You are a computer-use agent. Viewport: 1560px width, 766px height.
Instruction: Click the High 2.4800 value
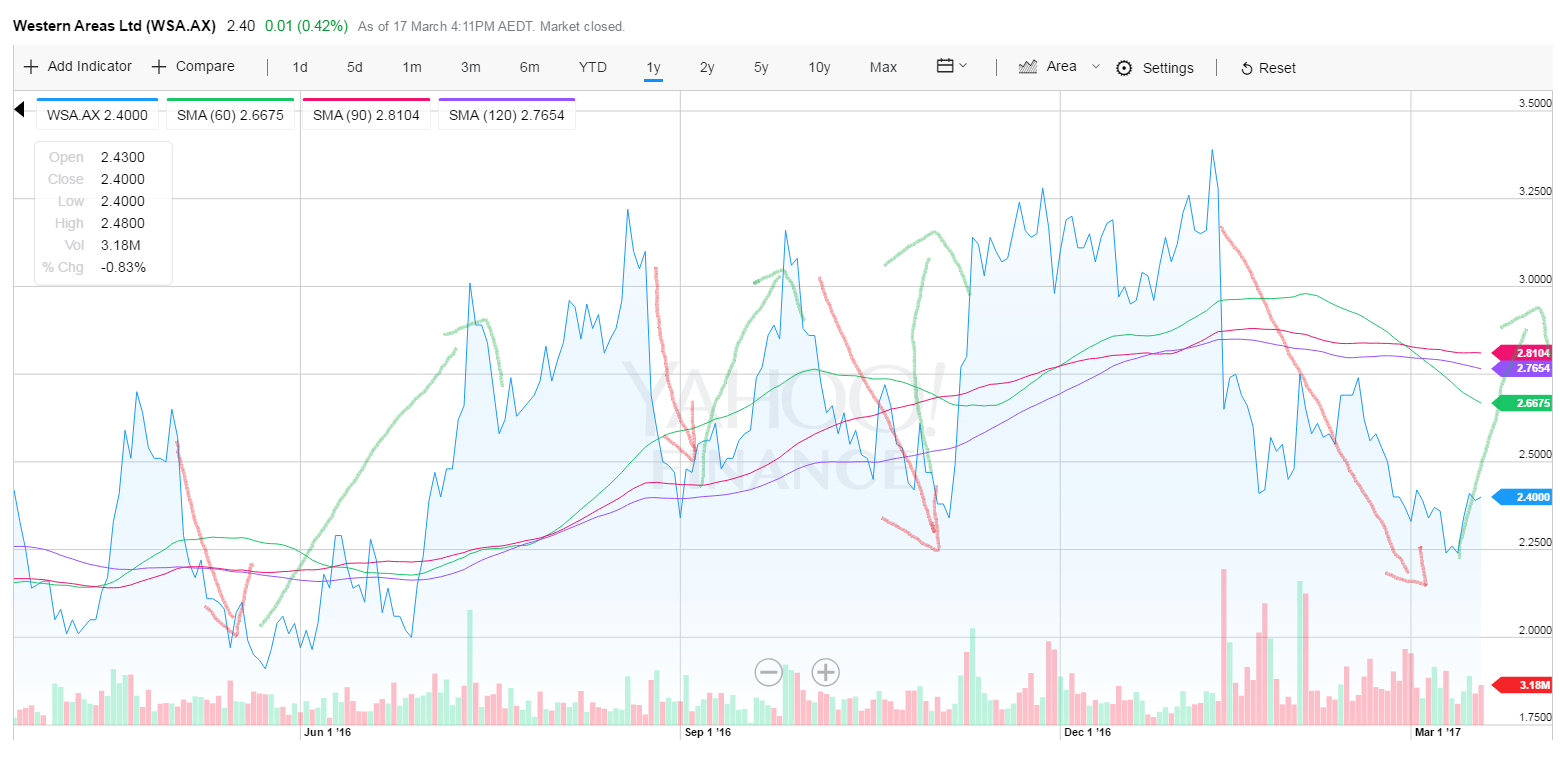123,224
